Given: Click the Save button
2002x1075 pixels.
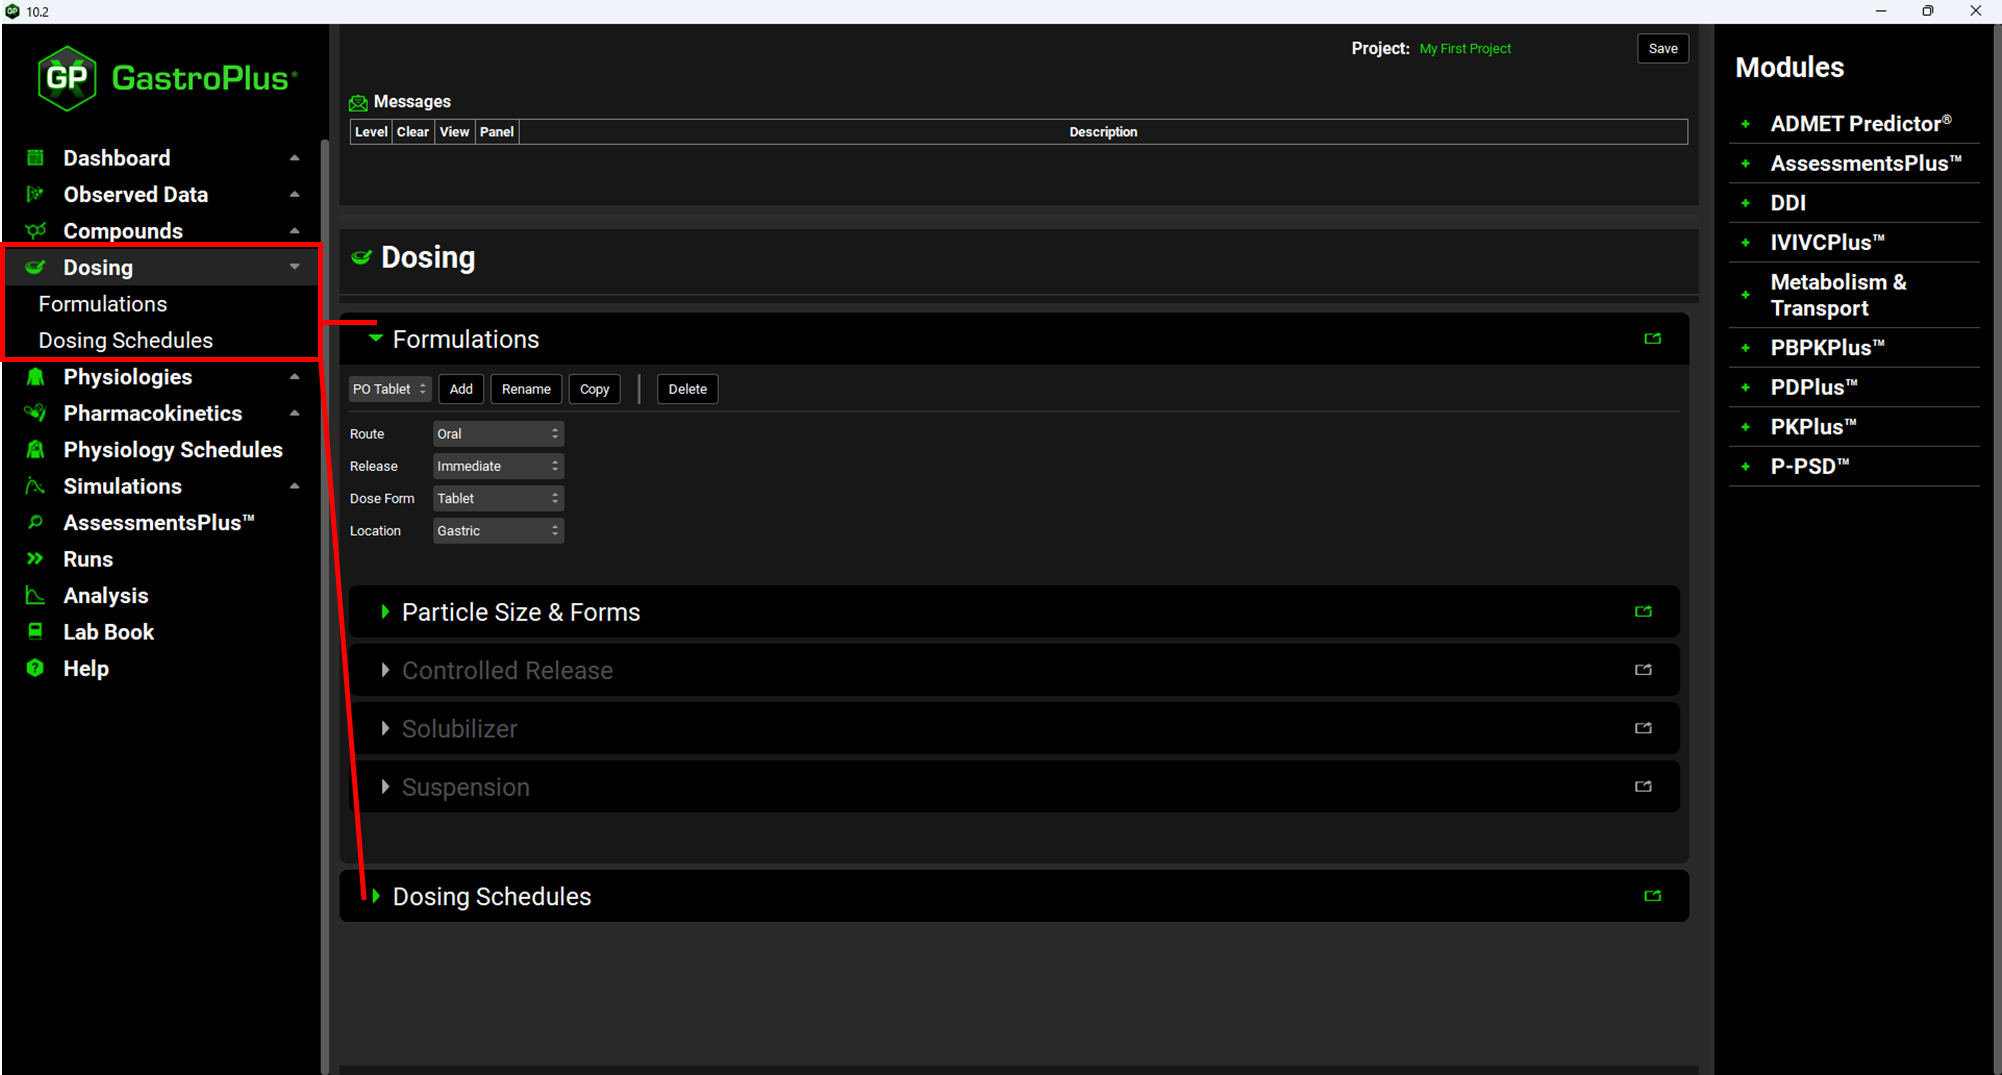Looking at the screenshot, I should [1662, 48].
